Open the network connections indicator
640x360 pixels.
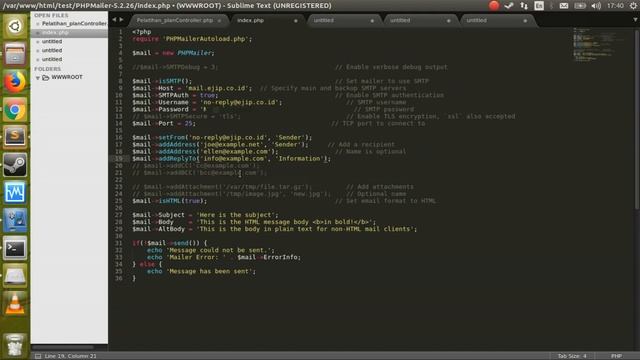(x=524, y=5)
